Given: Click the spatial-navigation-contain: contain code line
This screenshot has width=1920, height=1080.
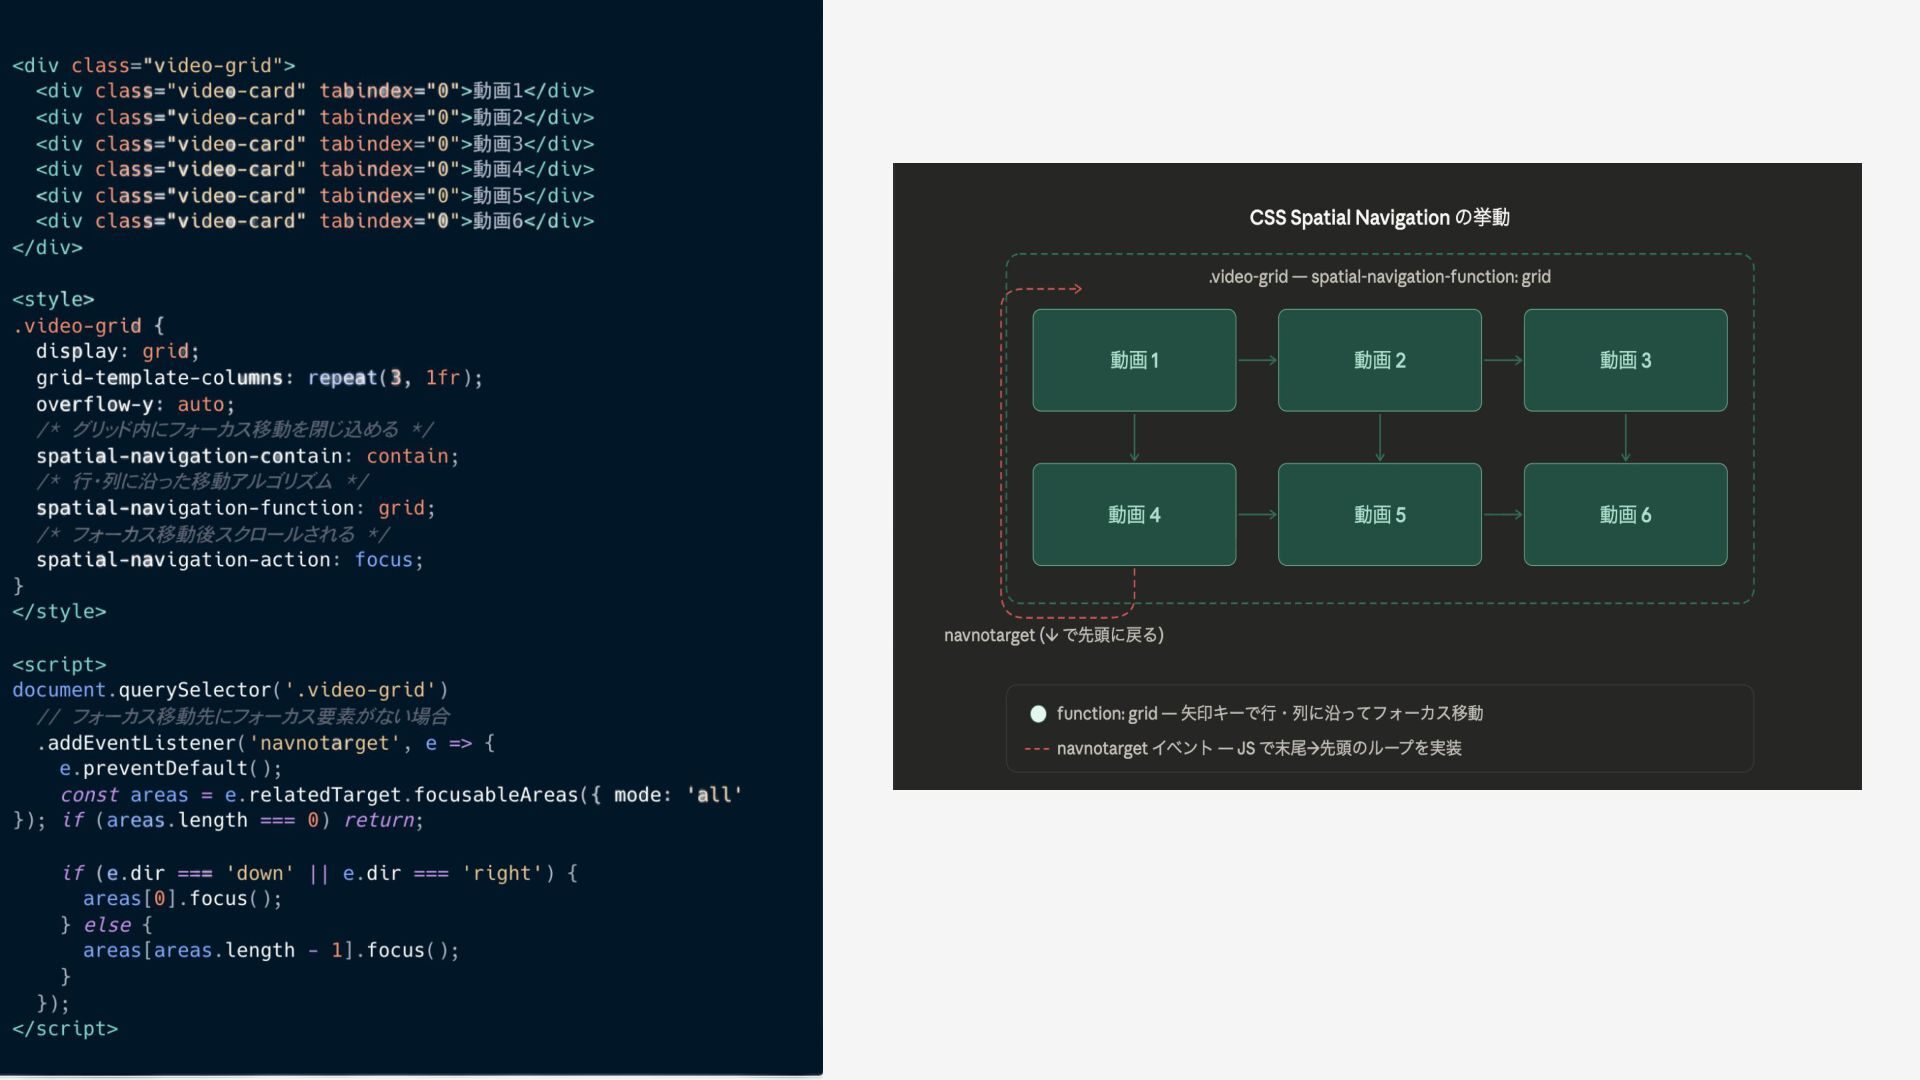Looking at the screenshot, I should [247, 456].
